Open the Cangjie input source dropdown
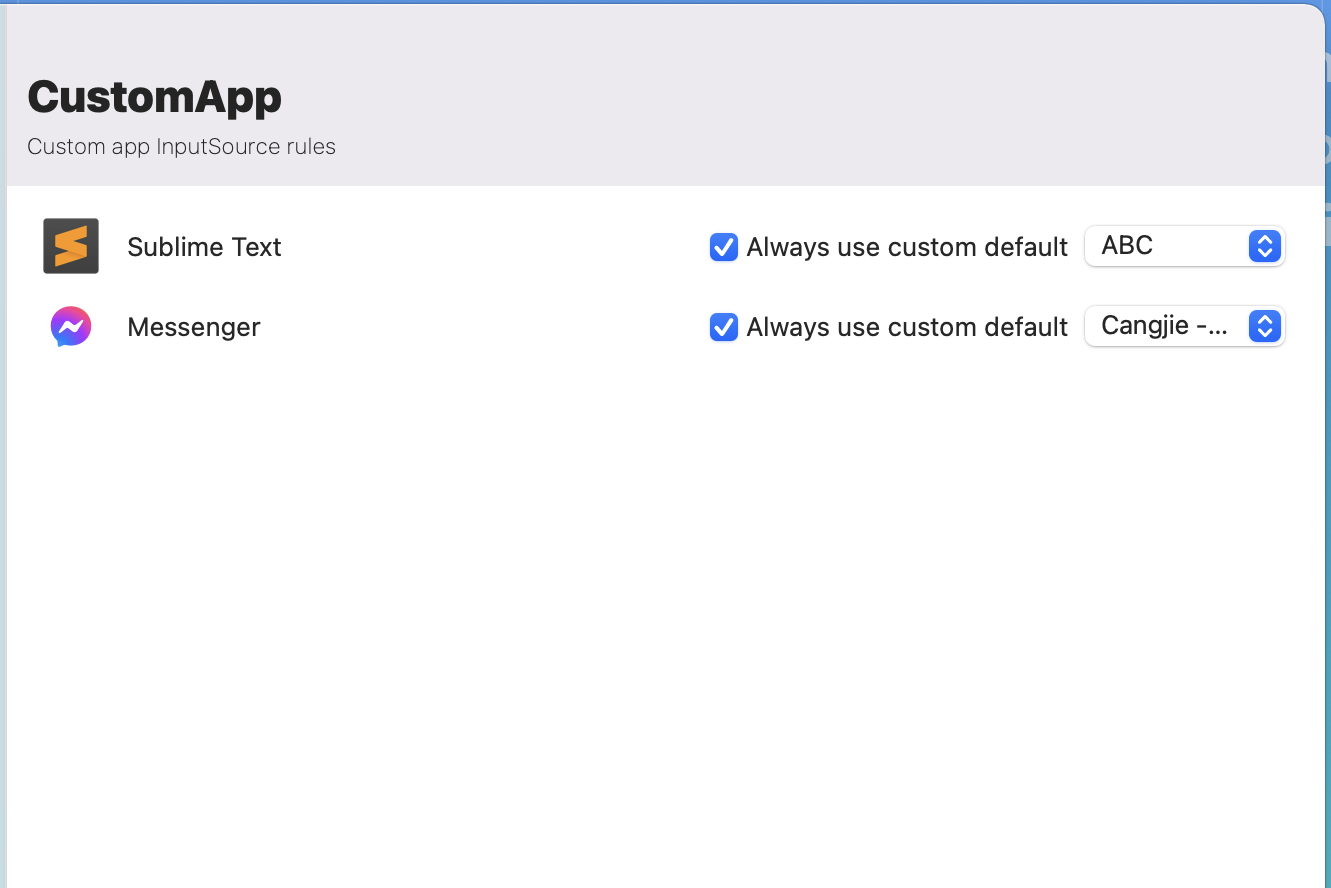 pos(1184,327)
